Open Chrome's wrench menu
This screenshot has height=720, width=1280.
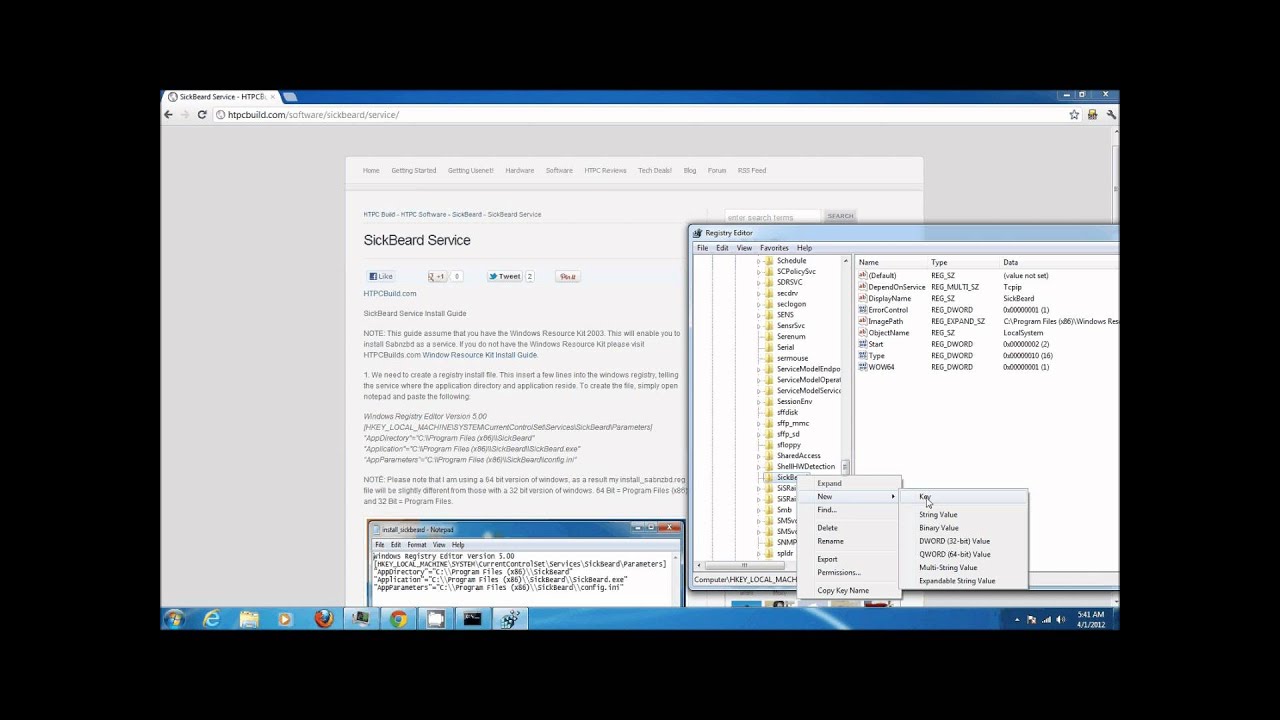pos(1111,115)
